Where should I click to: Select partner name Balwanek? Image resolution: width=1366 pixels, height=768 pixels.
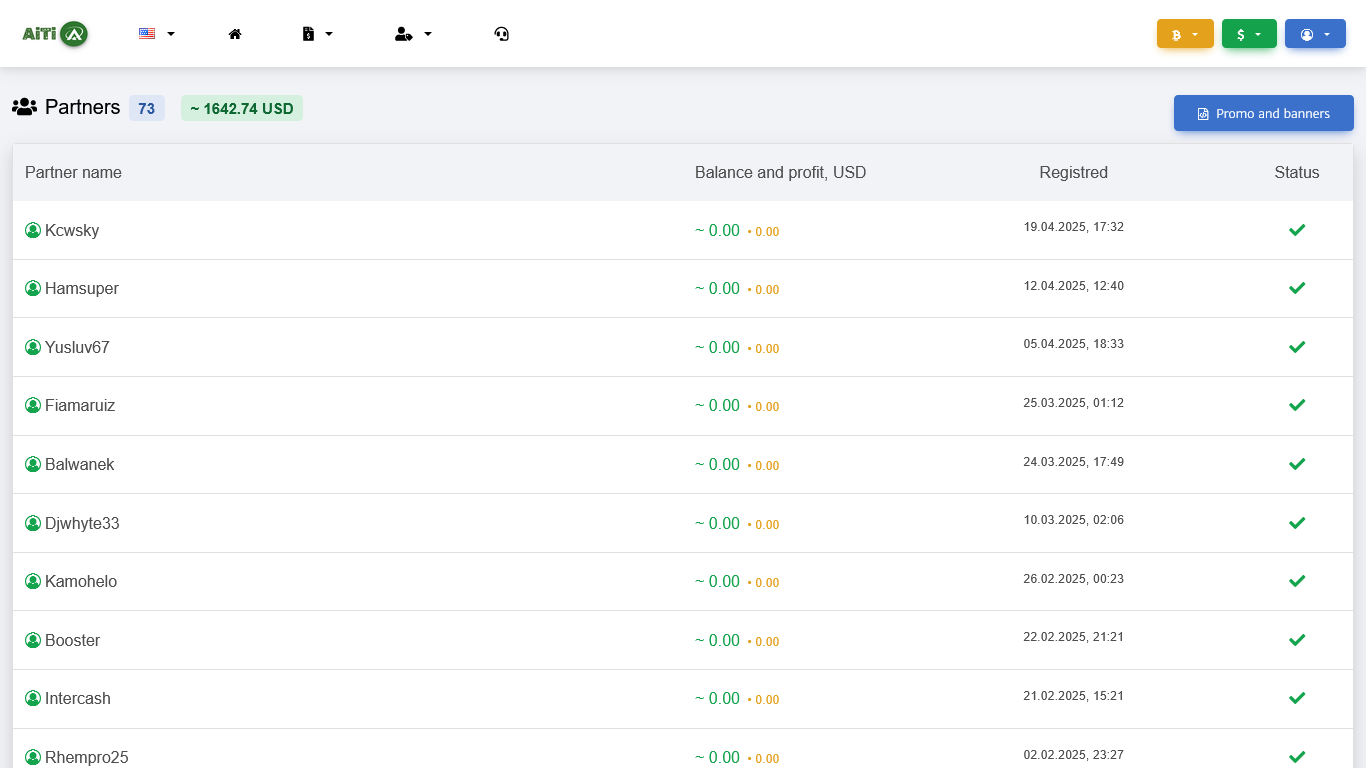pos(80,464)
